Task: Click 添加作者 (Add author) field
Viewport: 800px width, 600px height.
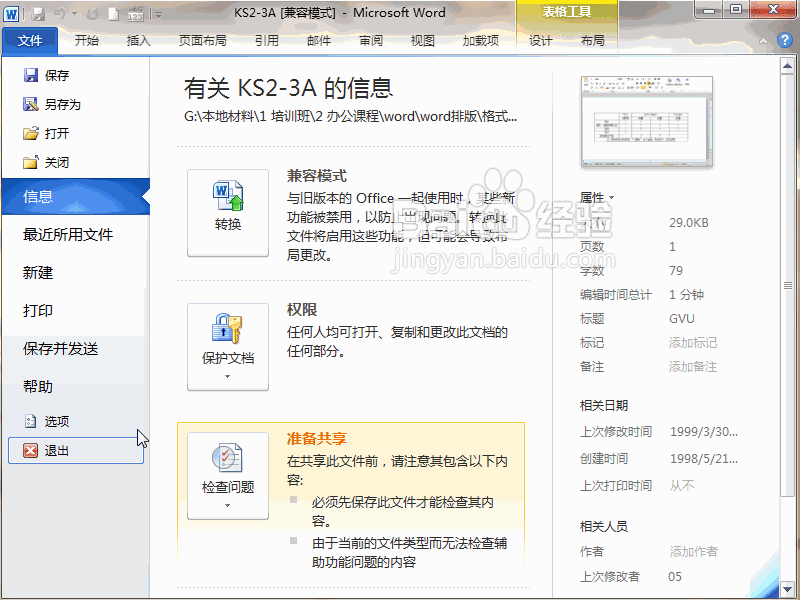Action: point(693,552)
